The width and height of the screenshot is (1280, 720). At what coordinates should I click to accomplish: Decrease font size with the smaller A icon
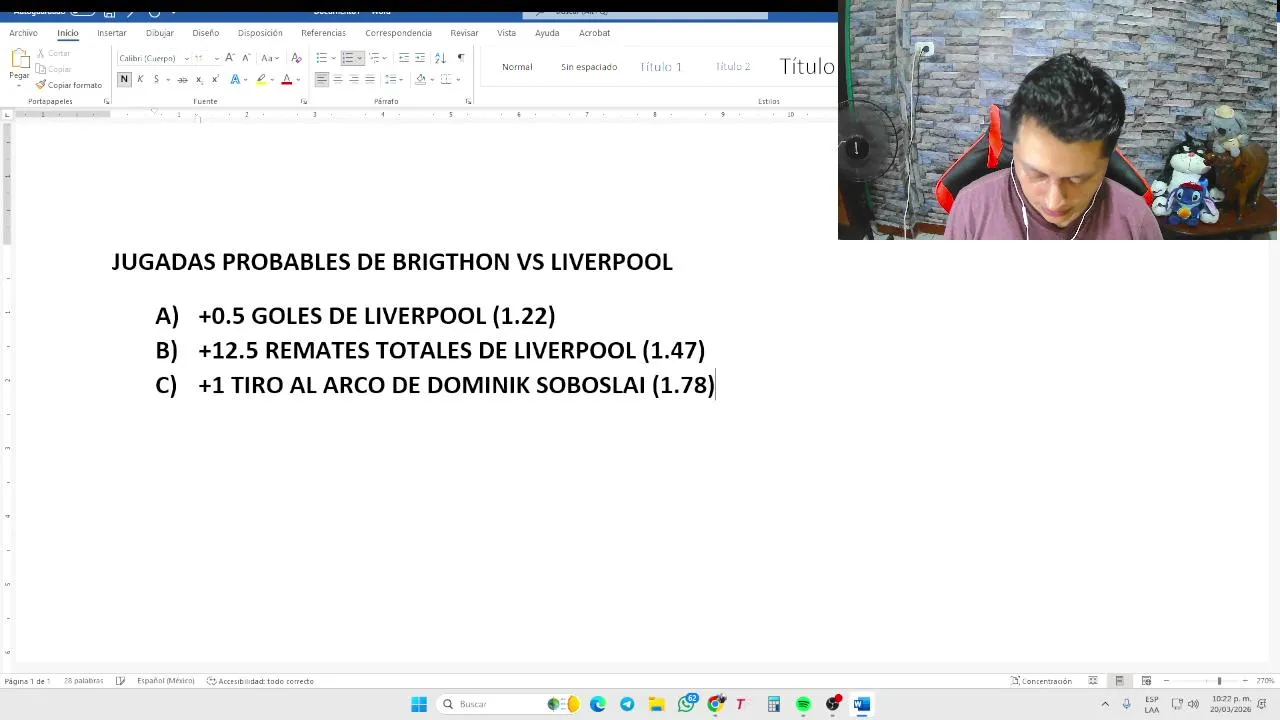click(x=245, y=58)
